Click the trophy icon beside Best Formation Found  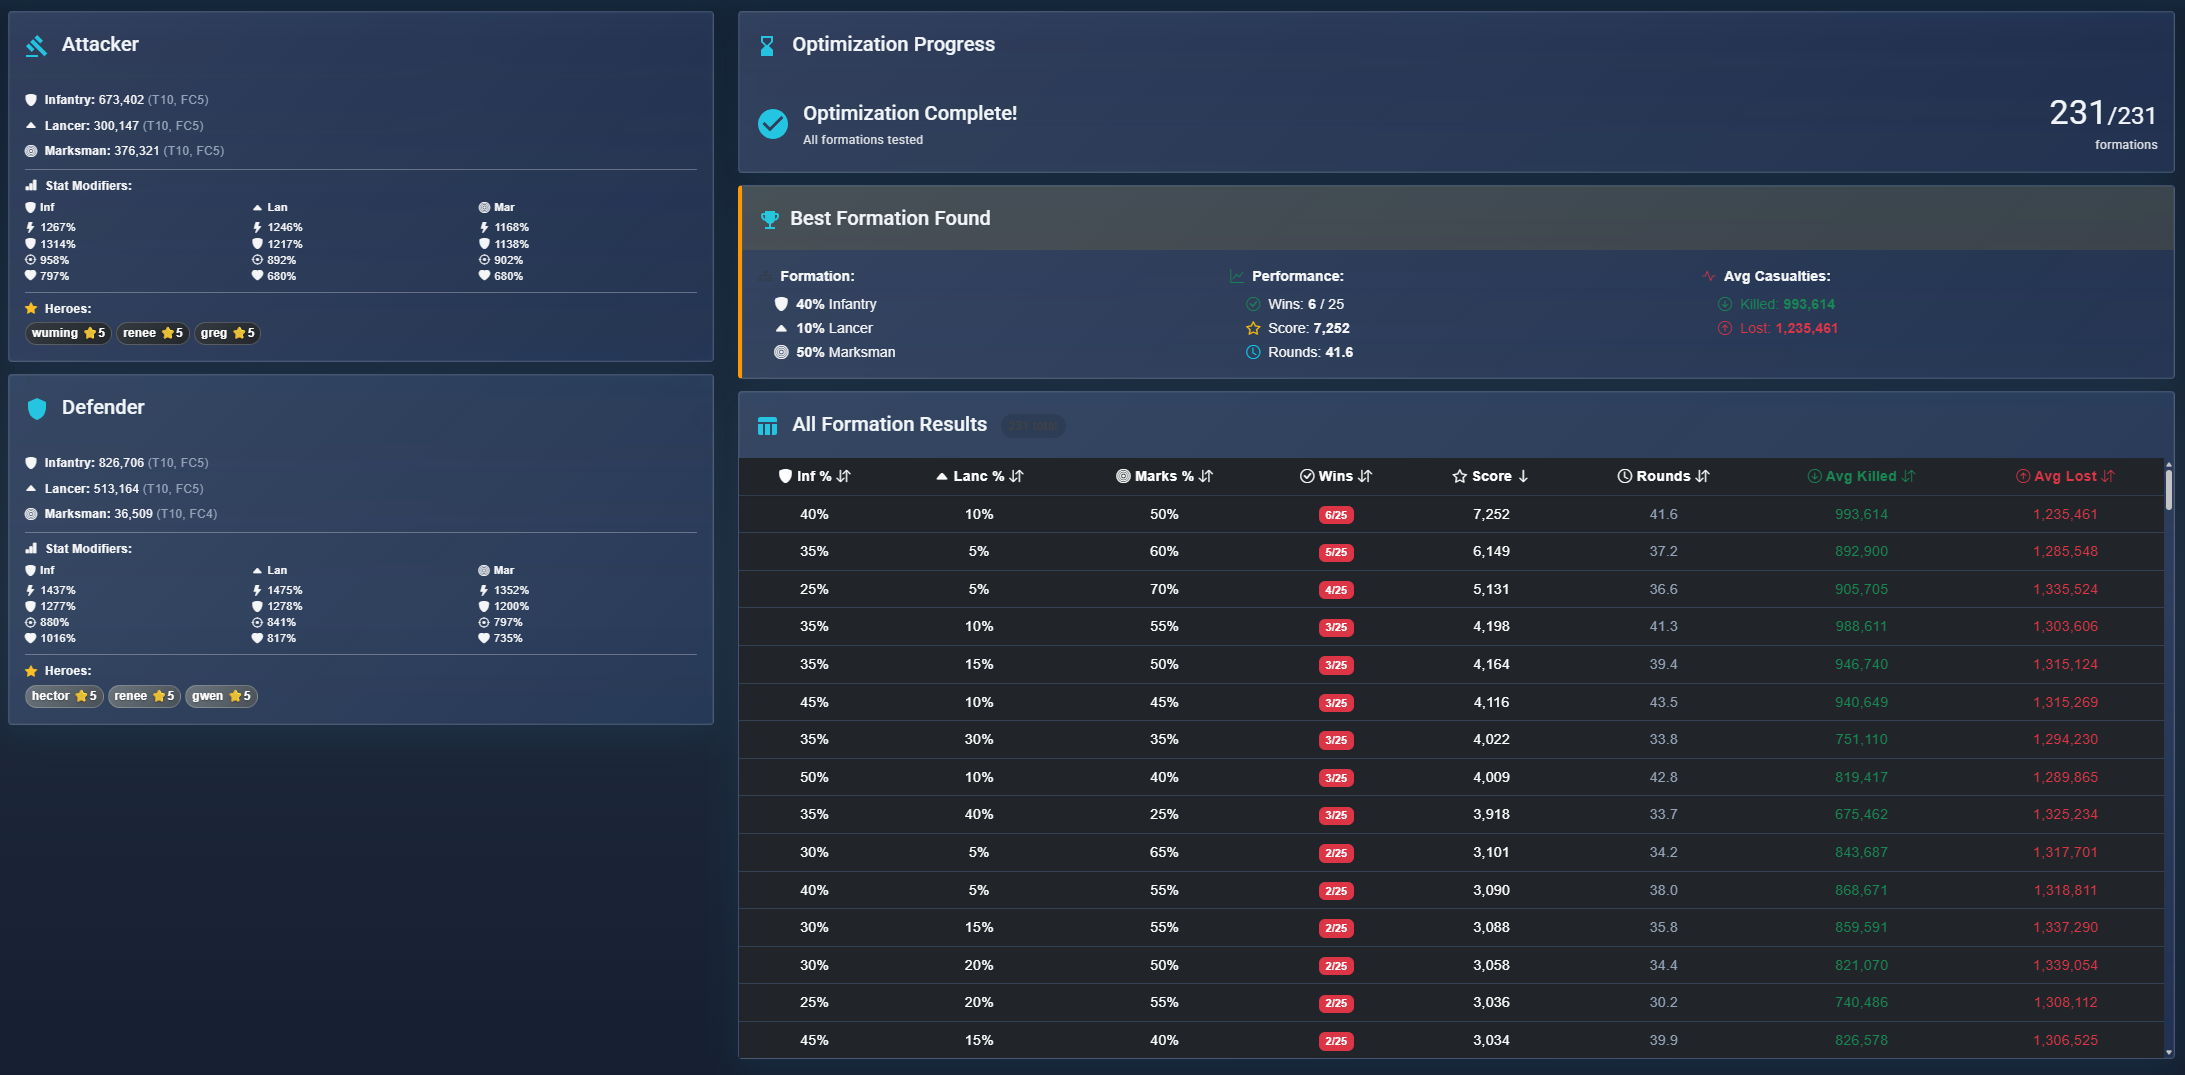point(768,218)
